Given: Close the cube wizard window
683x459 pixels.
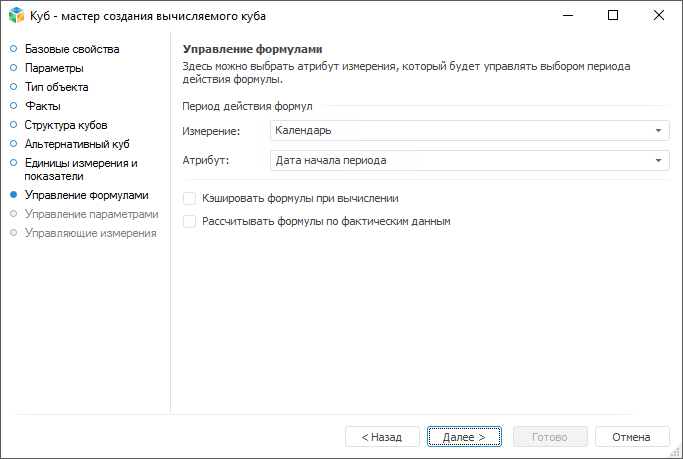Looking at the screenshot, I should tap(659, 15).
